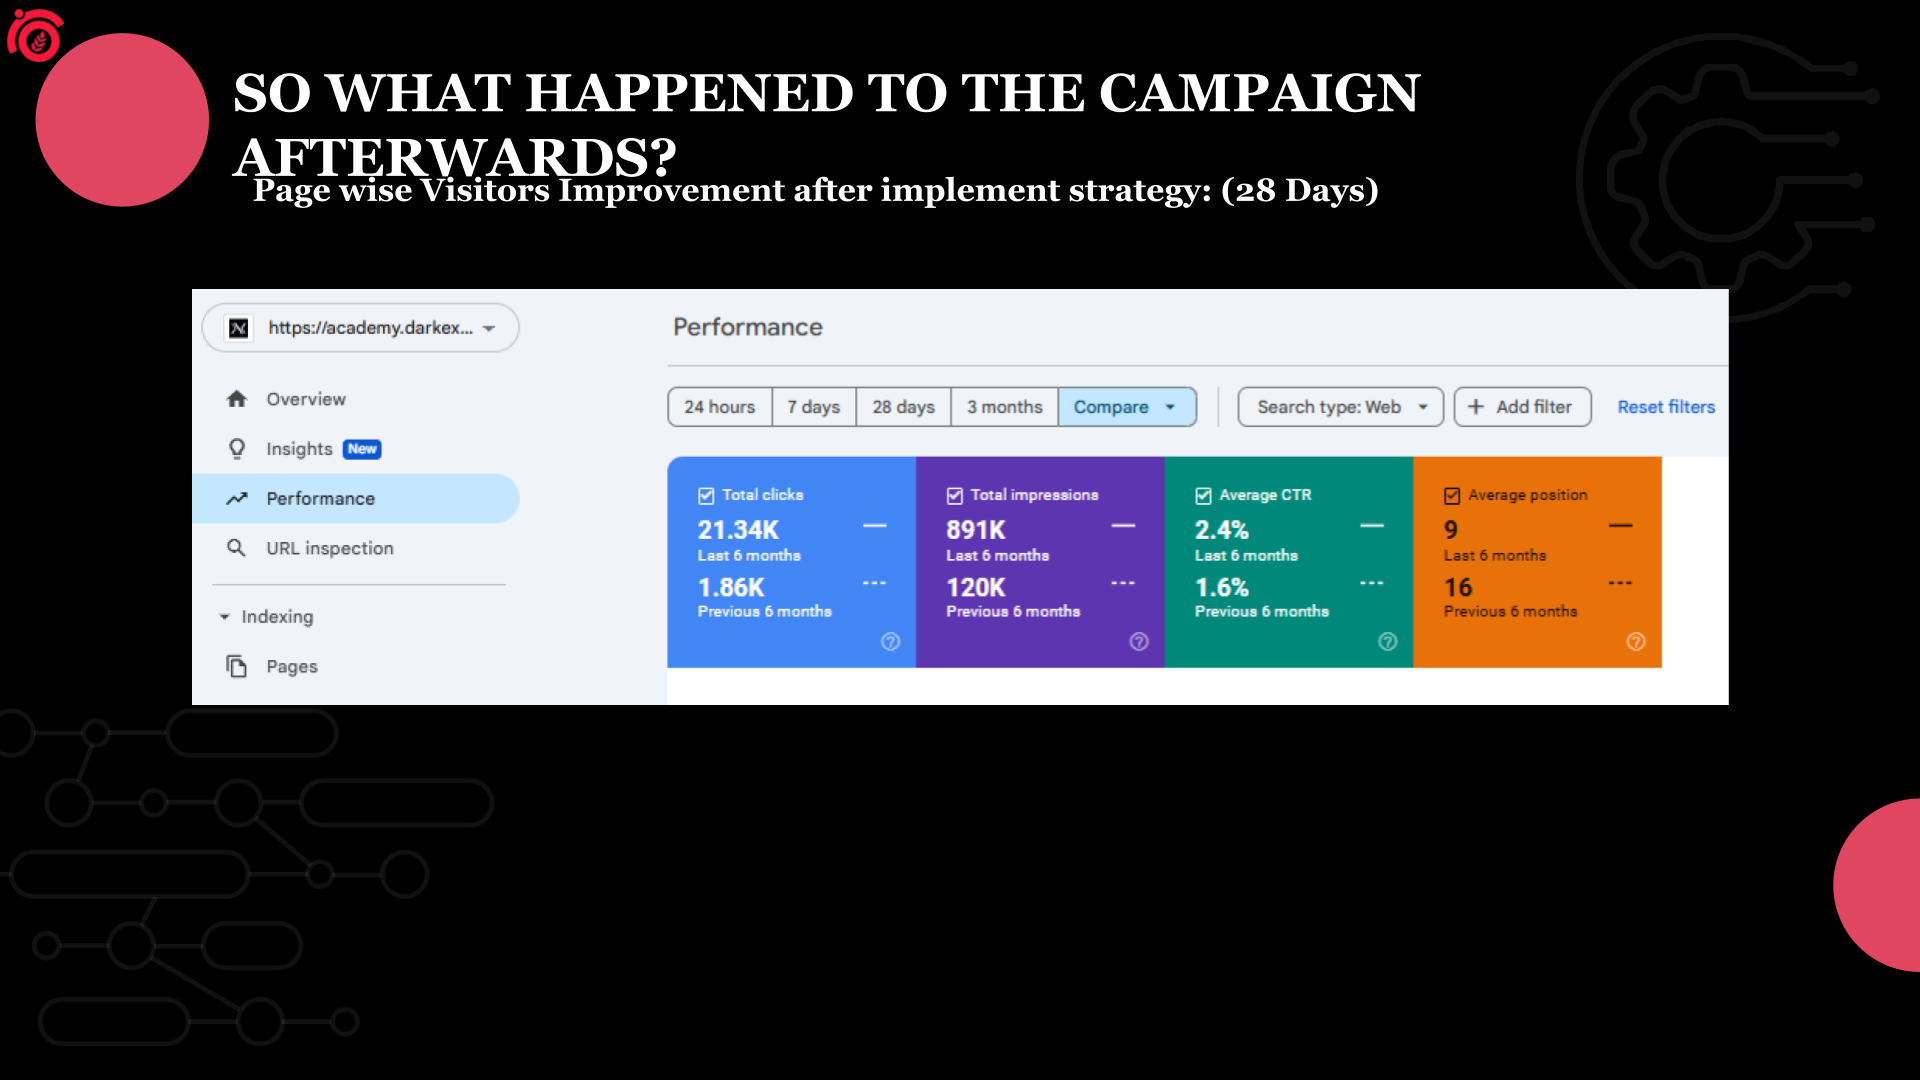Screen dimensions: 1920x1080
Task: Open the Pages documents icon
Action: [237, 666]
